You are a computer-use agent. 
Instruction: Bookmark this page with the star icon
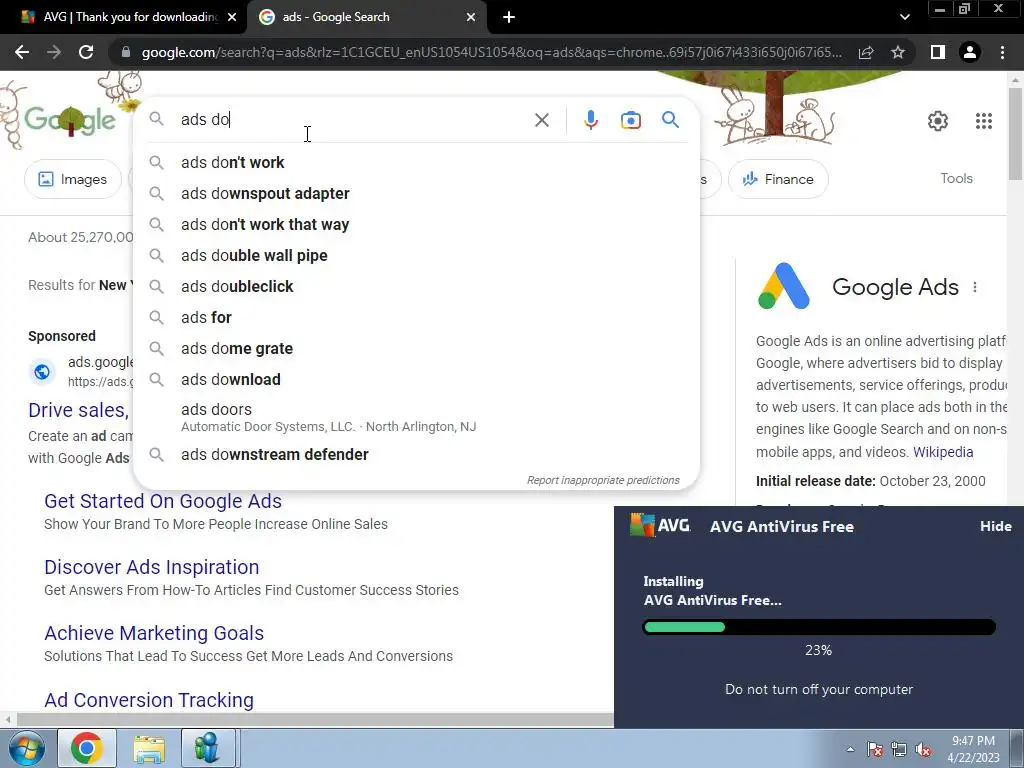898,52
